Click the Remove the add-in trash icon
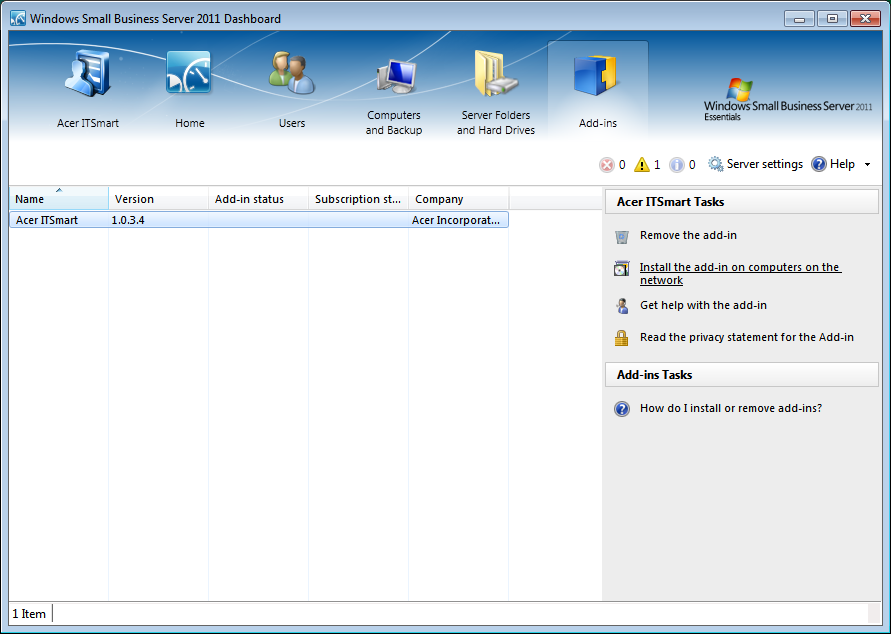 point(622,236)
